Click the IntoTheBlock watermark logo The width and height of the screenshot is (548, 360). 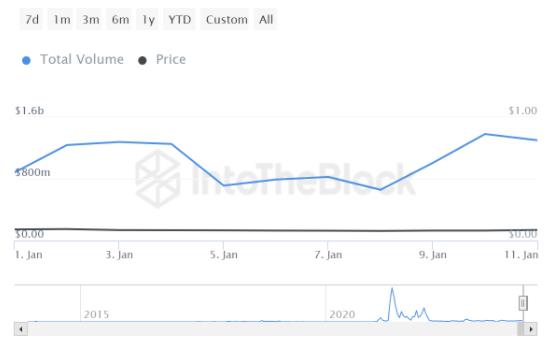point(158,178)
